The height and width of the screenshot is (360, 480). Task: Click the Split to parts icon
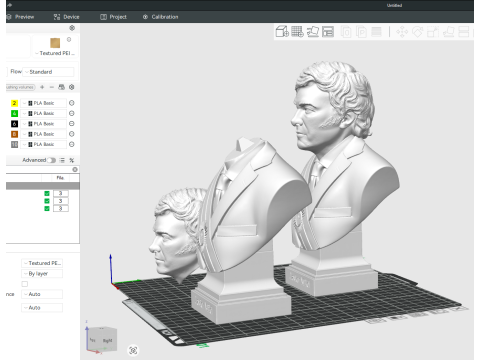coord(361,32)
